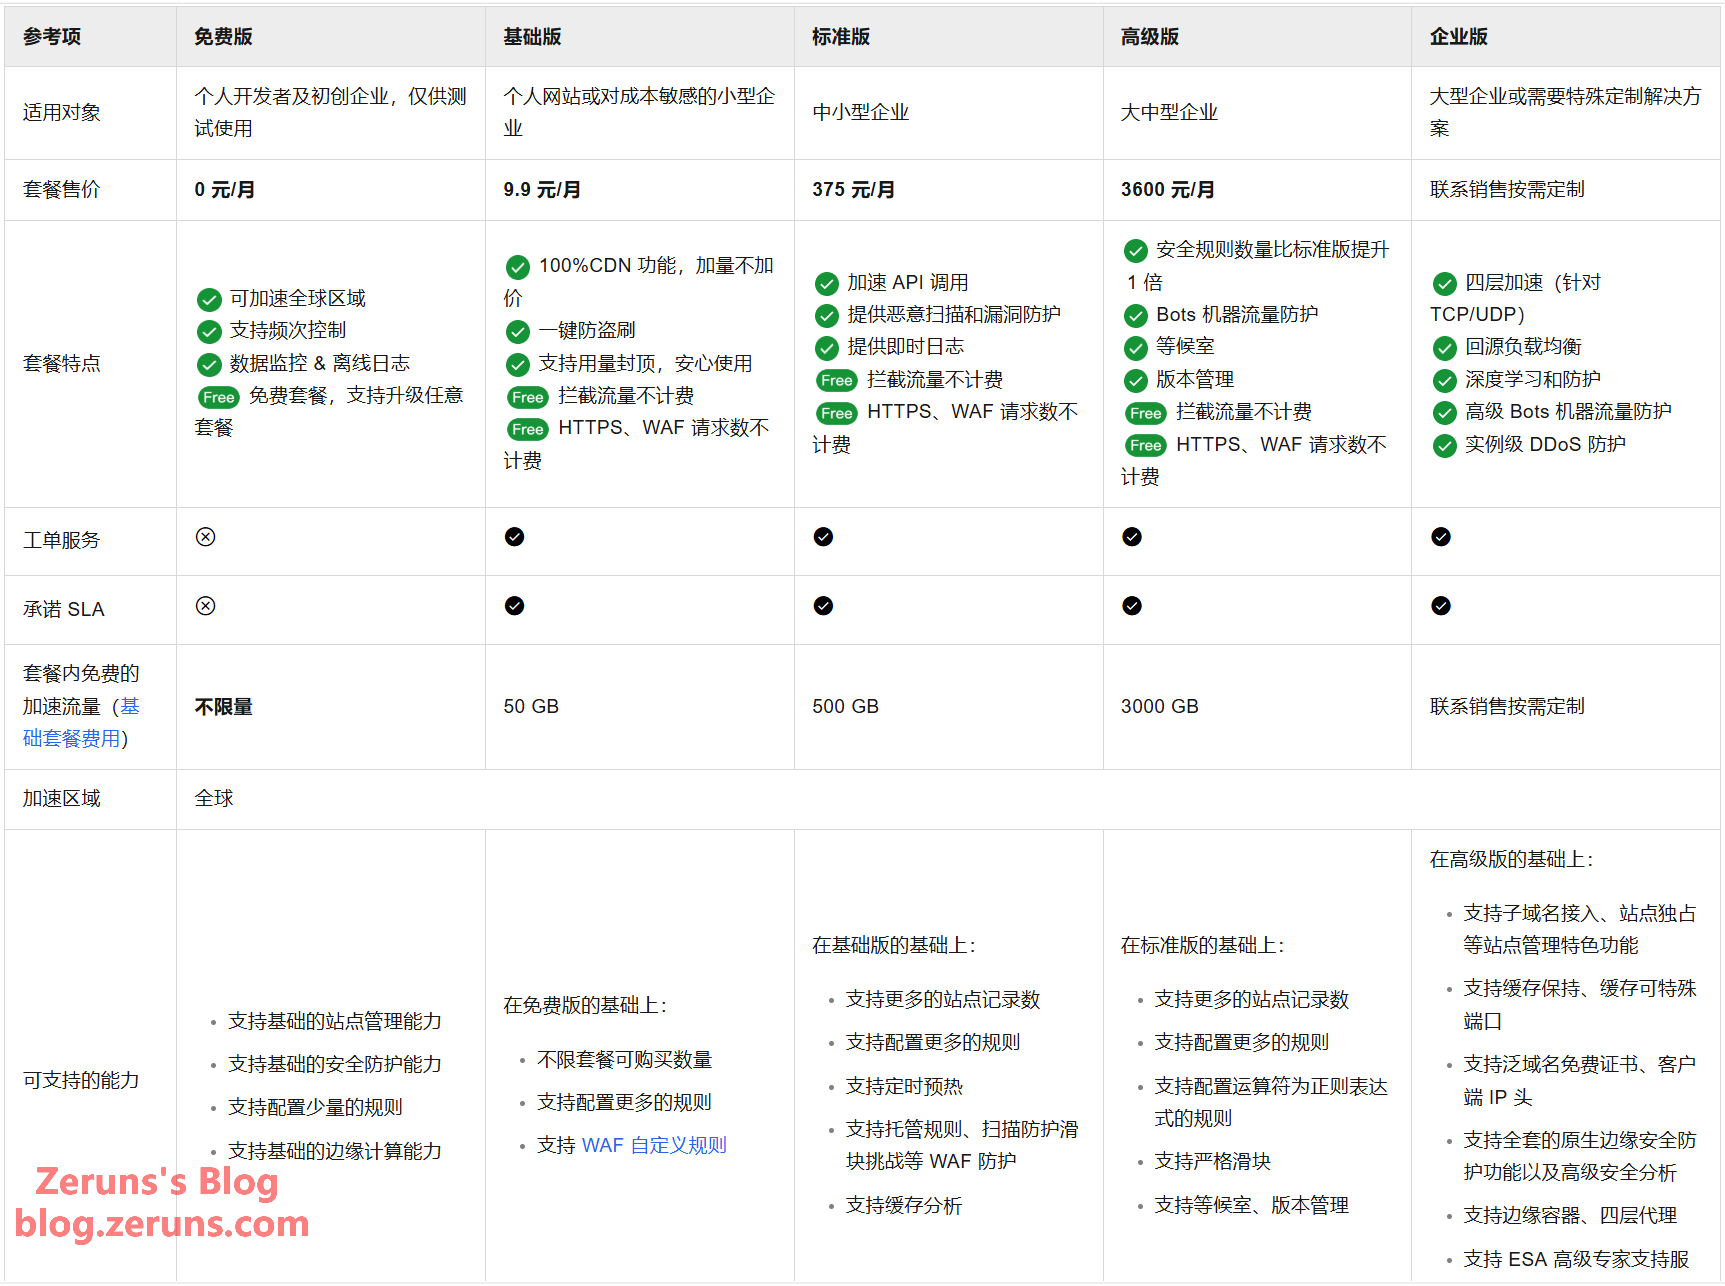Image resolution: width=1725 pixels, height=1286 pixels.
Task: Click the green check beside 回源负载均衡
Action: pyautogui.click(x=1444, y=348)
